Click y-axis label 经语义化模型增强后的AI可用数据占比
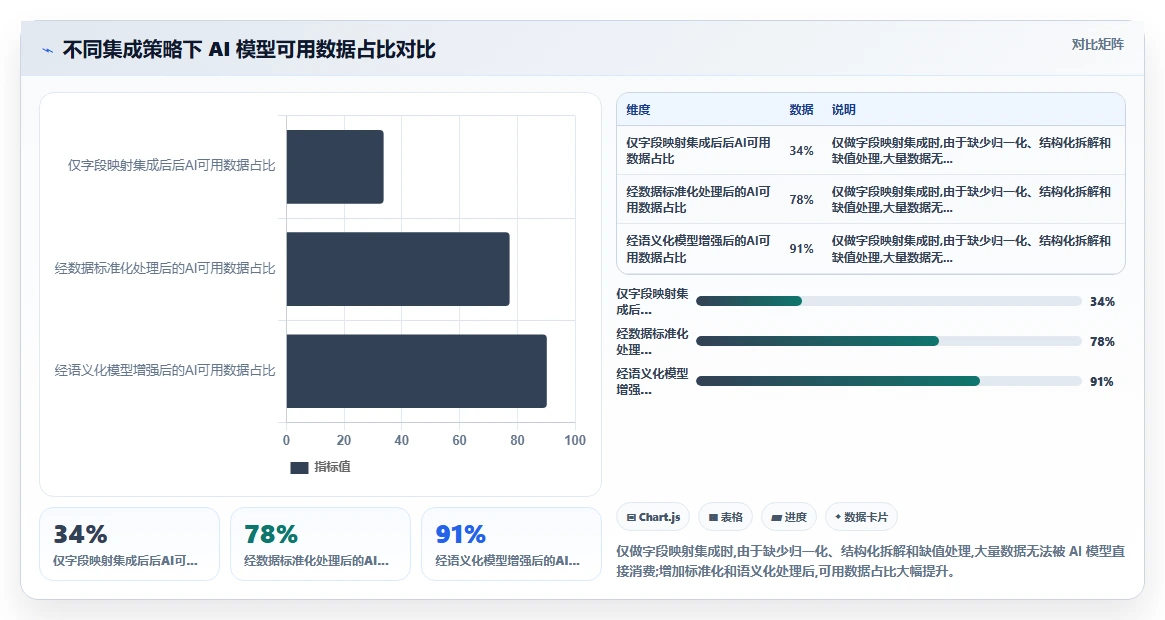The height and width of the screenshot is (620, 1165). 165,370
